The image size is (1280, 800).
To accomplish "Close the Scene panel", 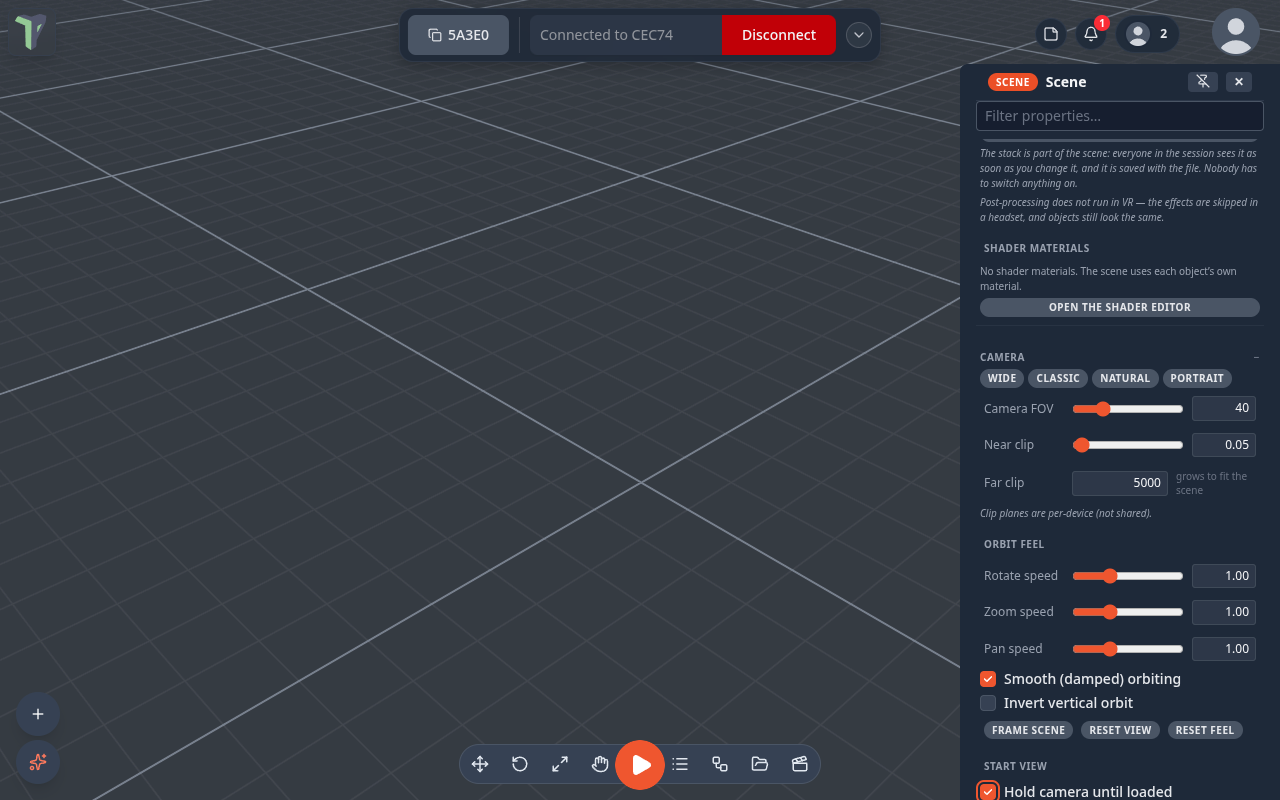I will click(1239, 82).
